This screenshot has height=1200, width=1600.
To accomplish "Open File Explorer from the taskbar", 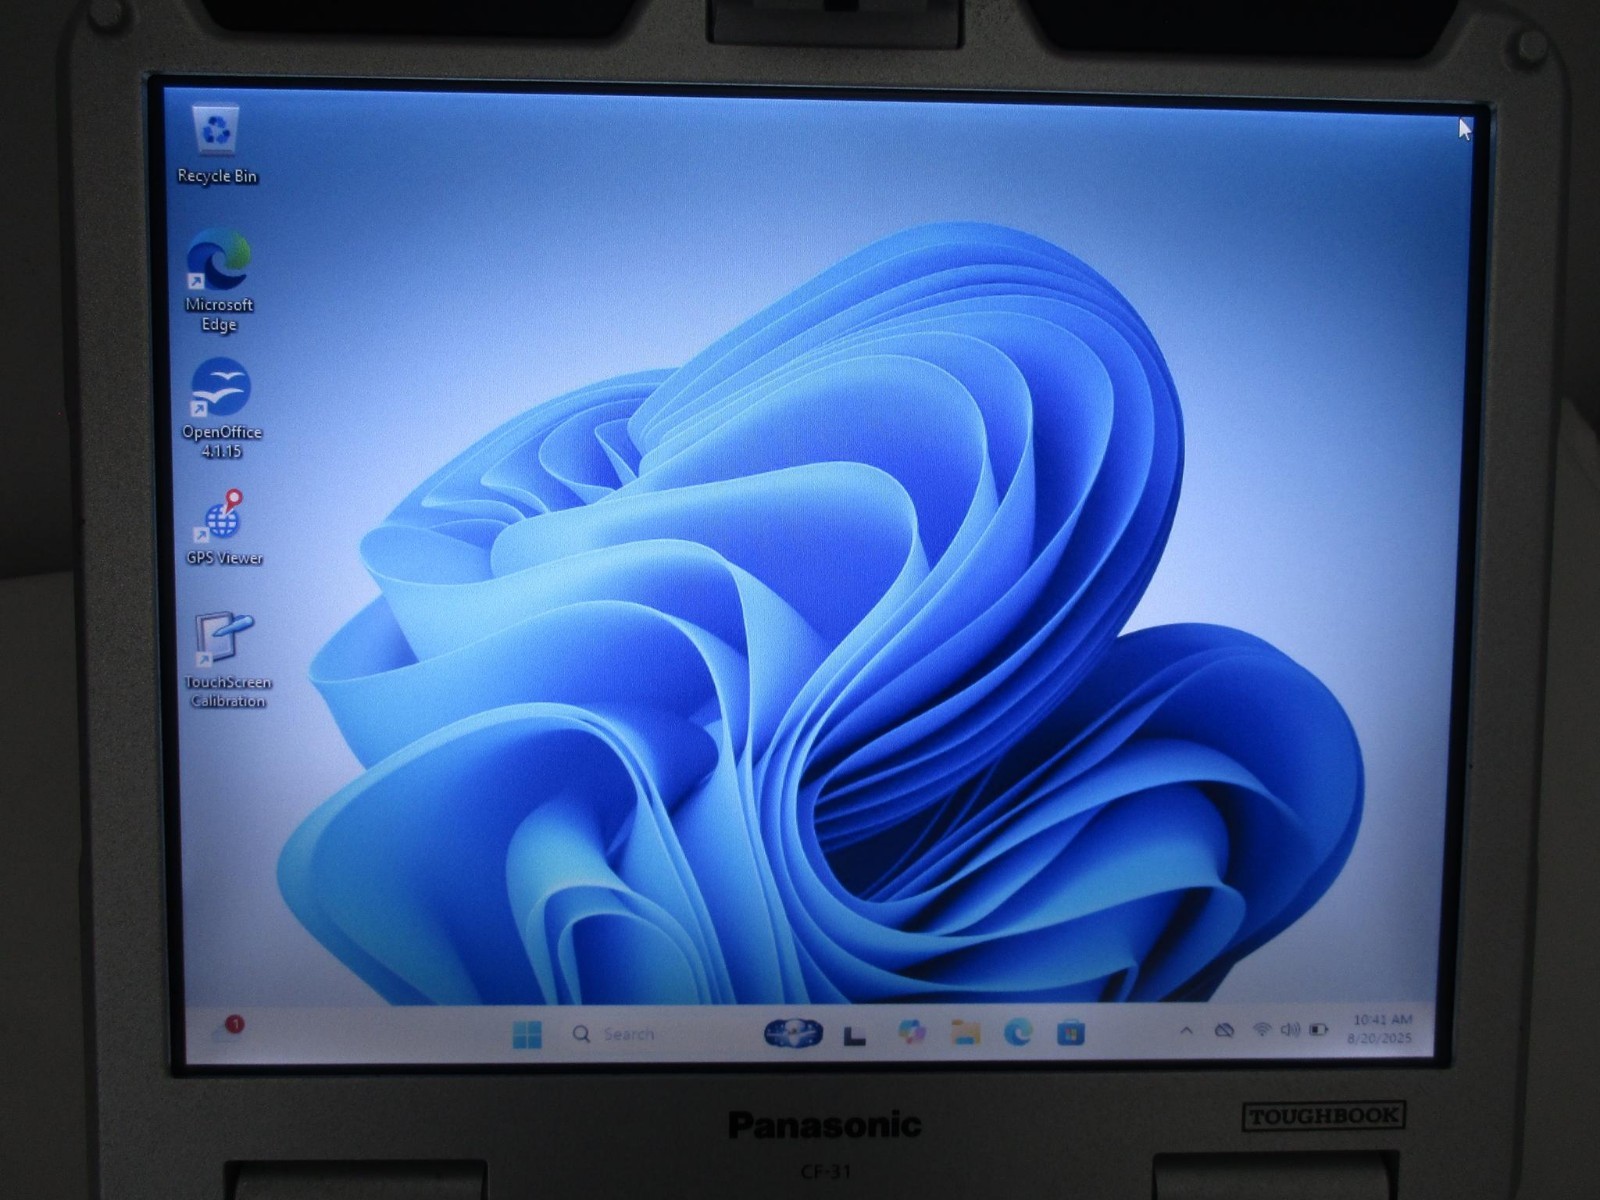I will (x=965, y=1032).
